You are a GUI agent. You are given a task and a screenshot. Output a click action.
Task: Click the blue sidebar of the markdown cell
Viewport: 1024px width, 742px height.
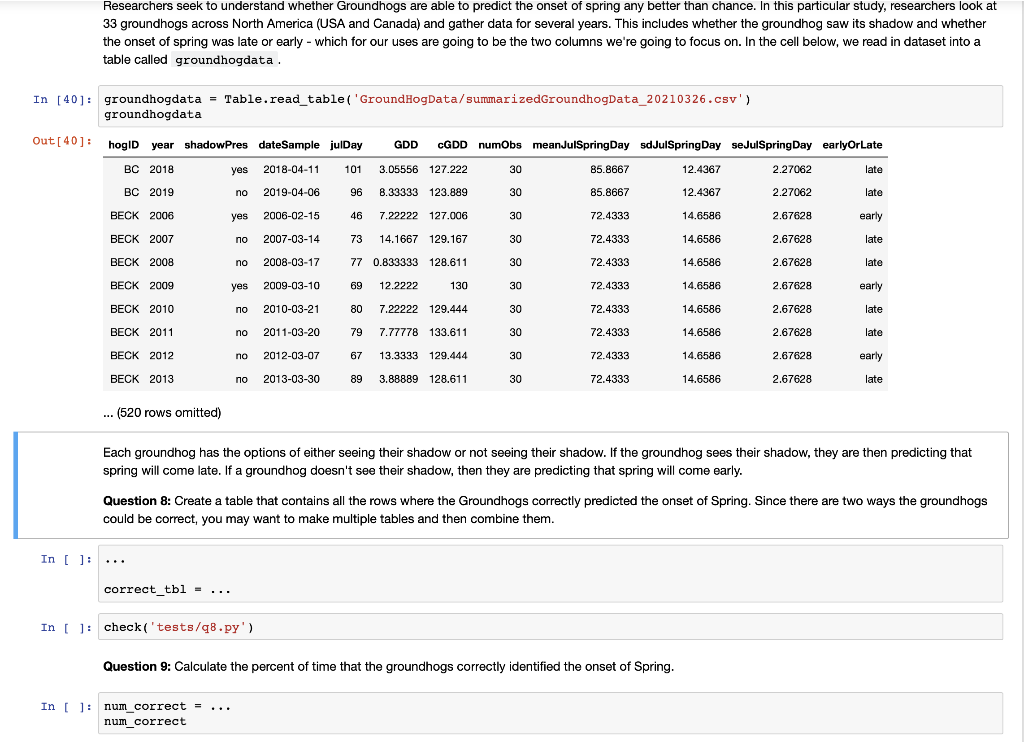coord(14,484)
